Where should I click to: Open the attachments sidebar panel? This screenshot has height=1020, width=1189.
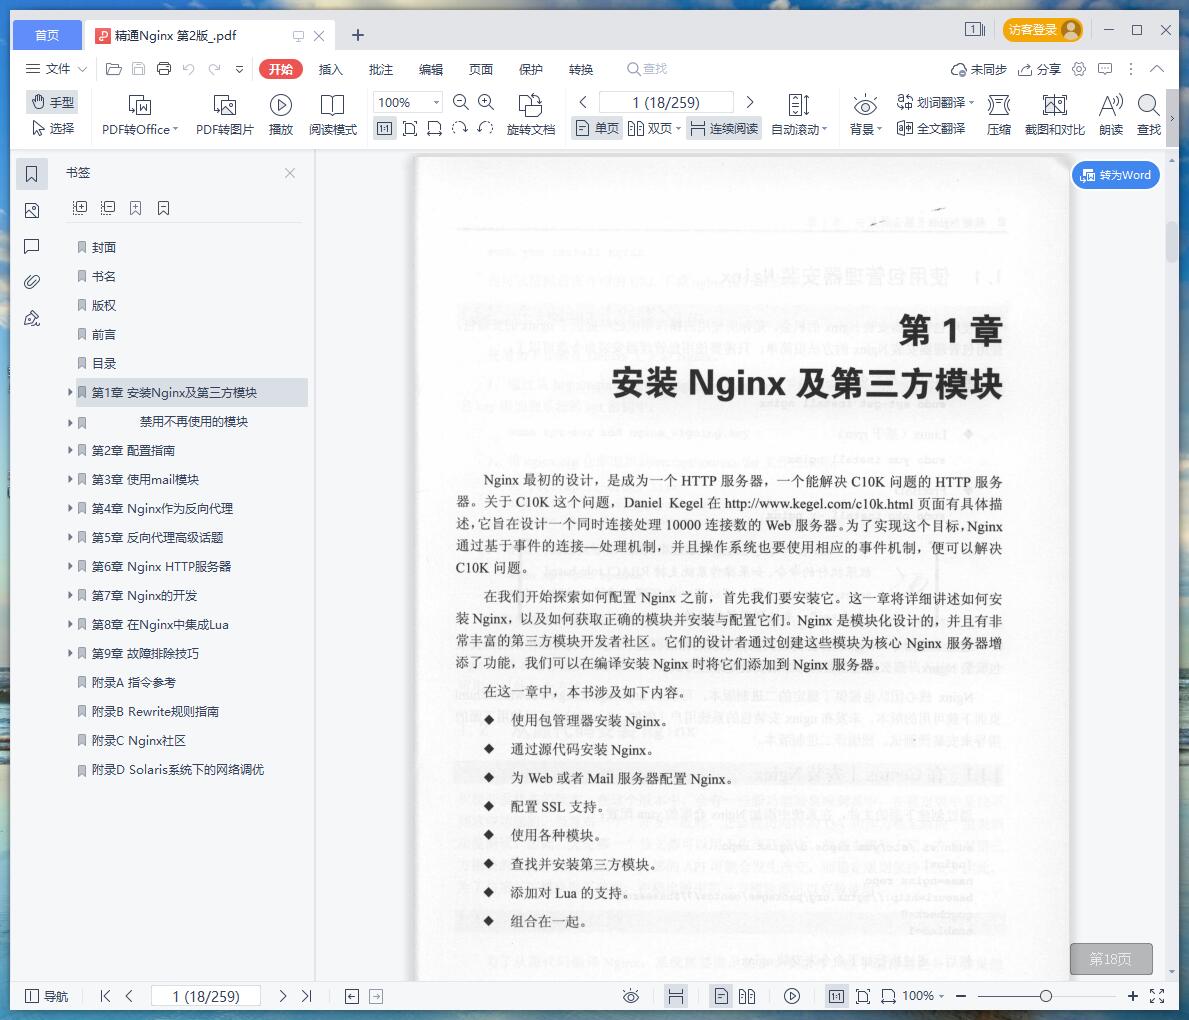32,282
